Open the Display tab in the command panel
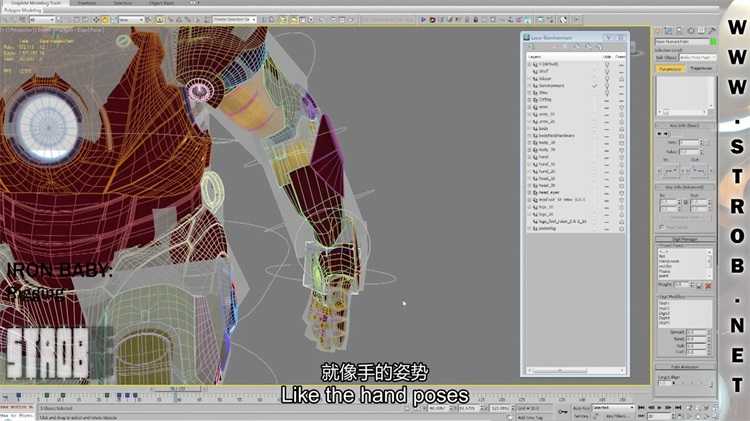 click(701, 31)
